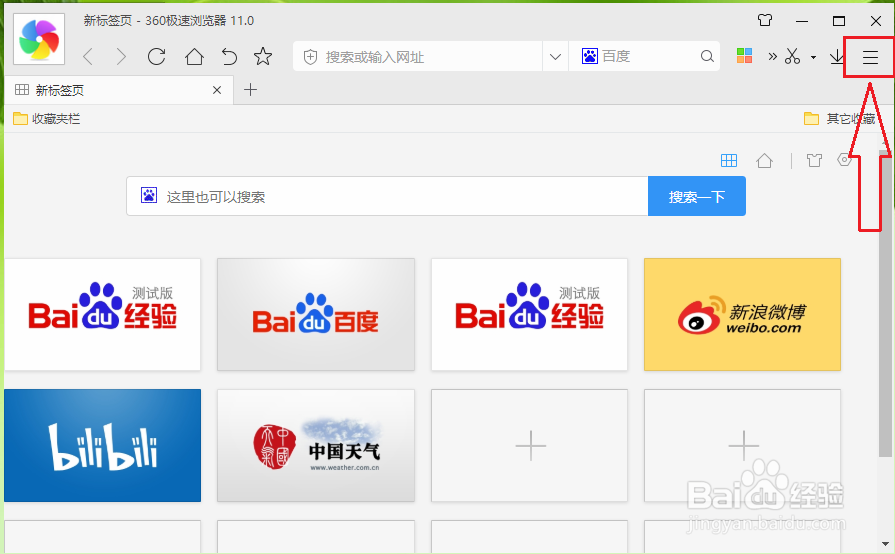Open the Baidu 百度 tile
Screen dimensions: 895x554
click(x=316, y=314)
